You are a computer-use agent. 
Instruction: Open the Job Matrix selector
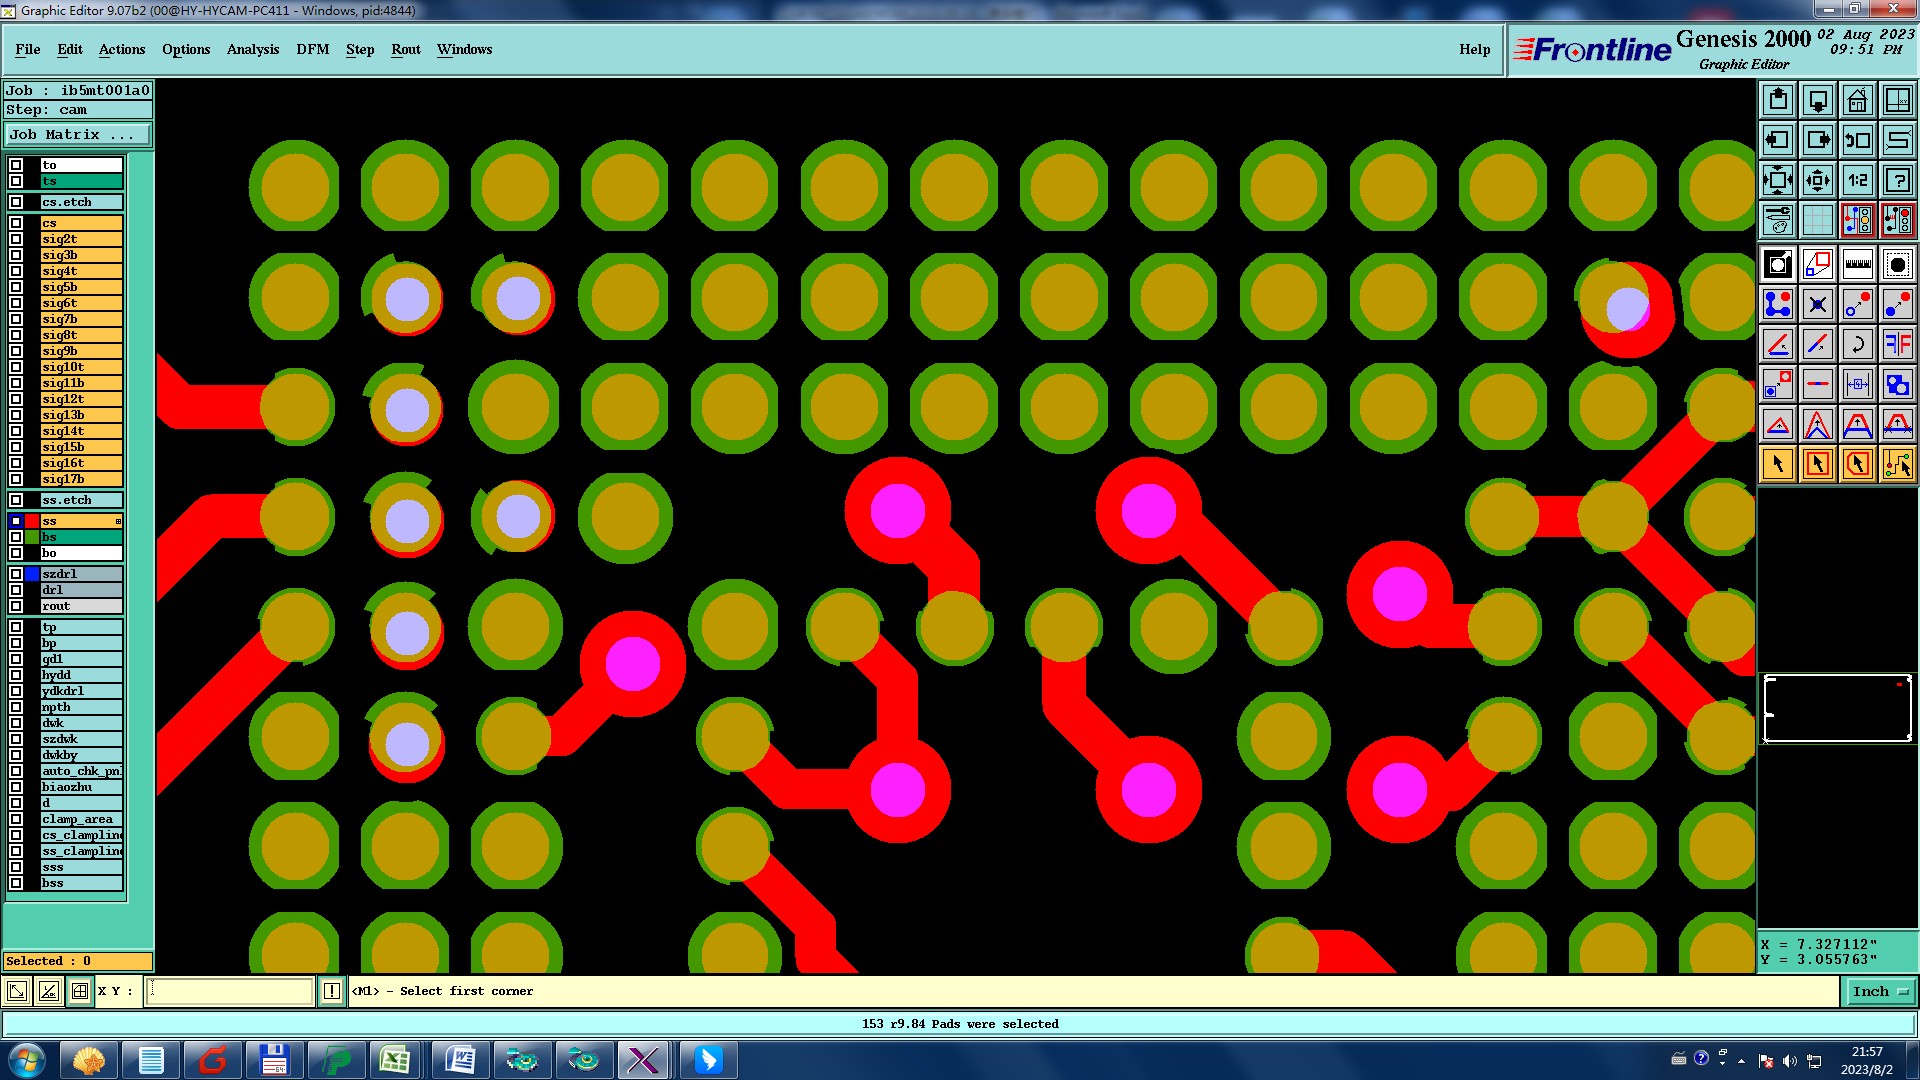[78, 134]
